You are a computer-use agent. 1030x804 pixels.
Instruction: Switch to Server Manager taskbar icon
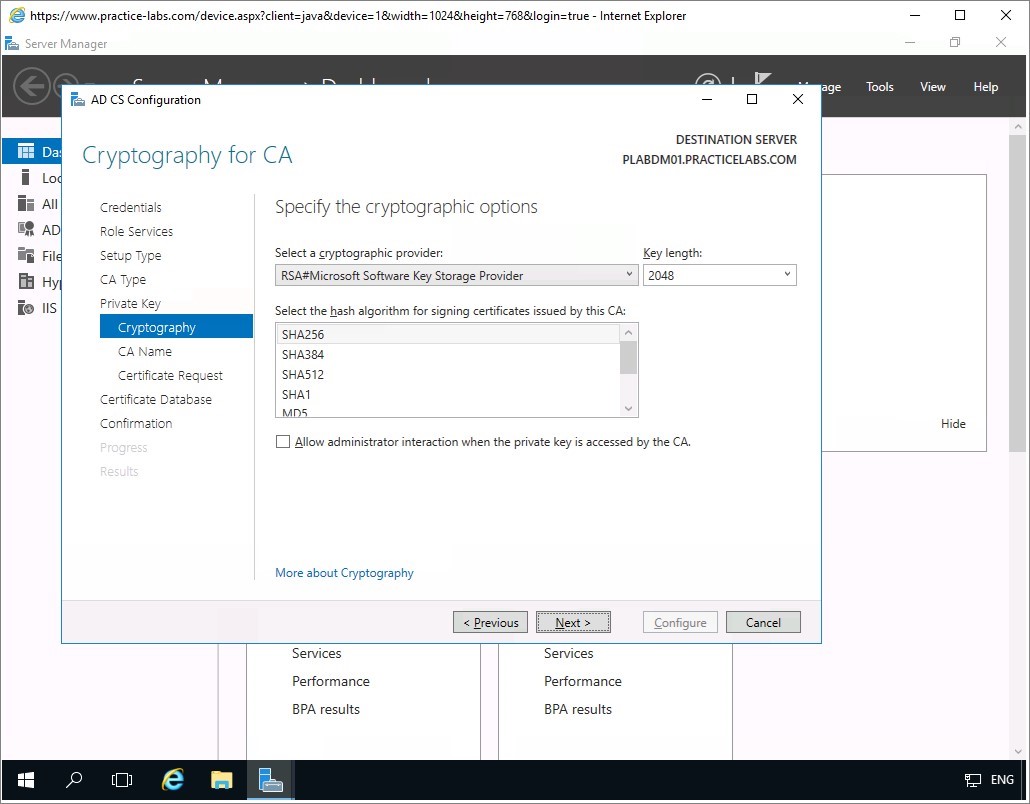pos(270,780)
